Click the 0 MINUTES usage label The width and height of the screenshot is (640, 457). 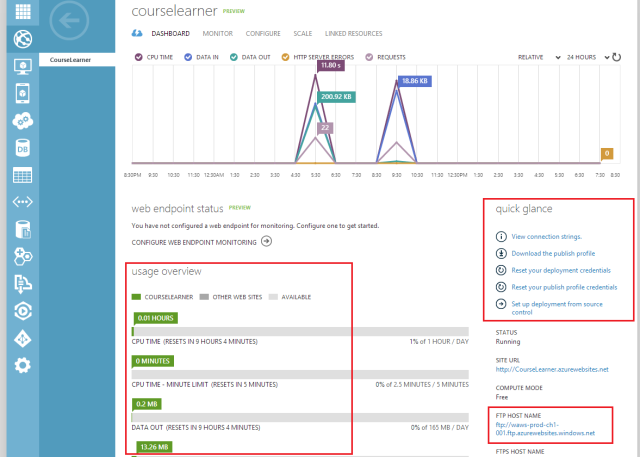point(153,361)
